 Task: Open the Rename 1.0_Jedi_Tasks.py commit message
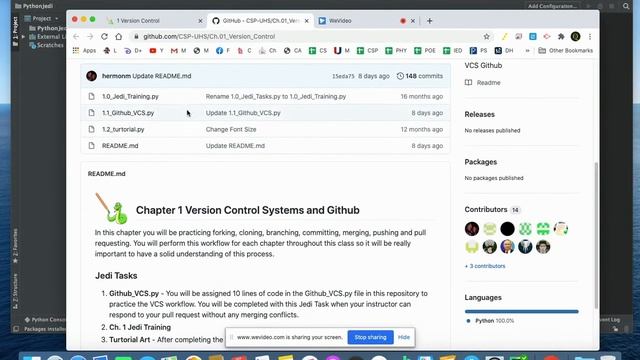click(x=276, y=97)
